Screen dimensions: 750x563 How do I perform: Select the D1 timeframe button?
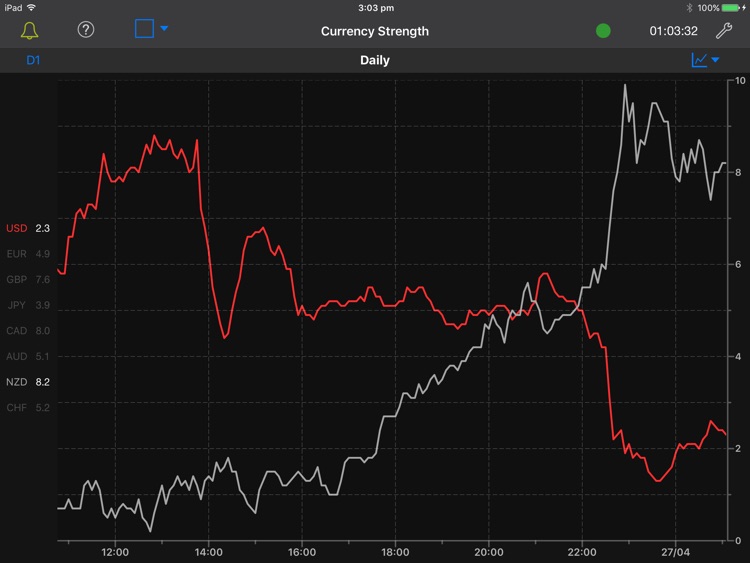[33, 60]
